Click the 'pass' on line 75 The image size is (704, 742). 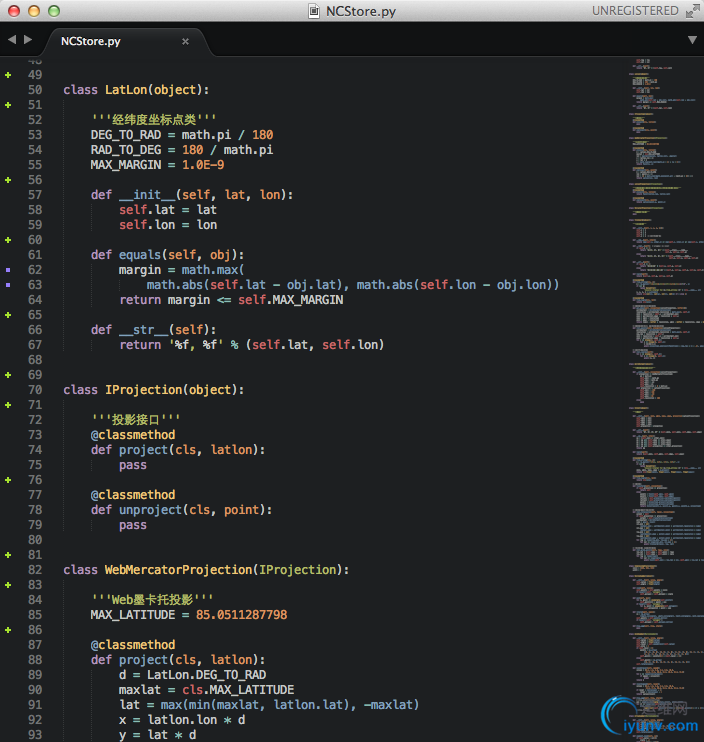click(133, 465)
